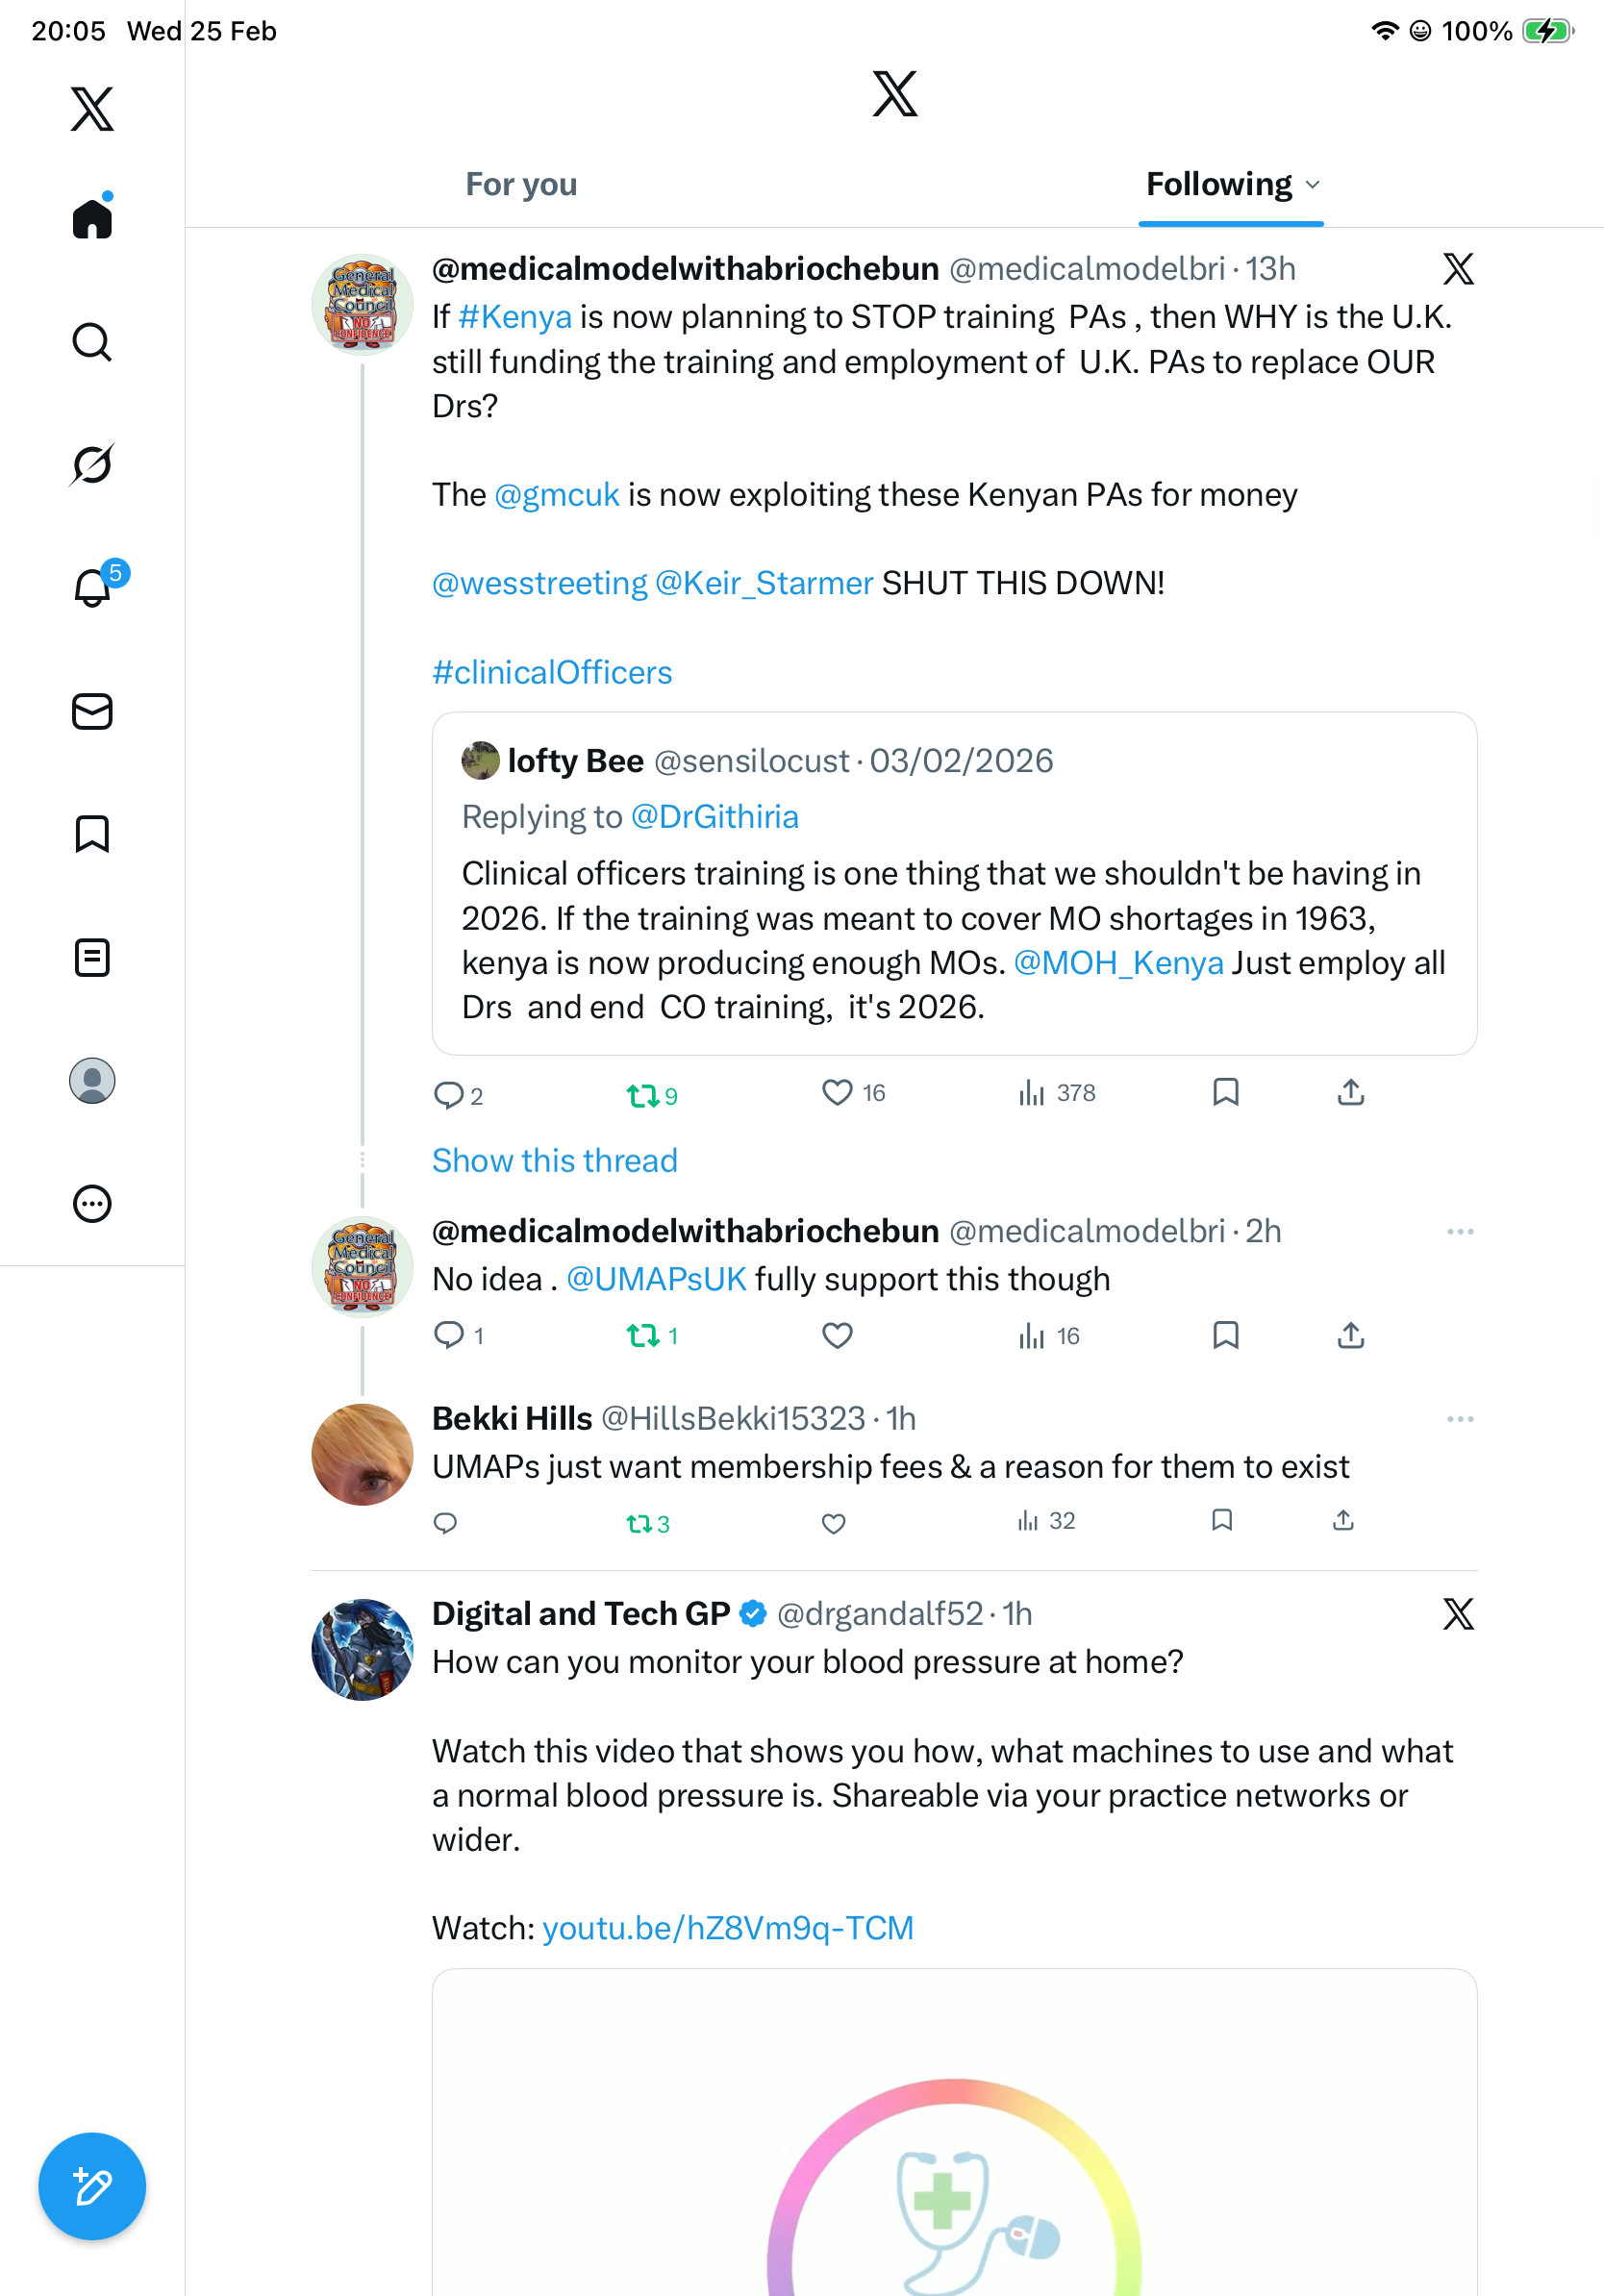
Task: Bookmark the Bekki Hills reply
Action: (1221, 1521)
